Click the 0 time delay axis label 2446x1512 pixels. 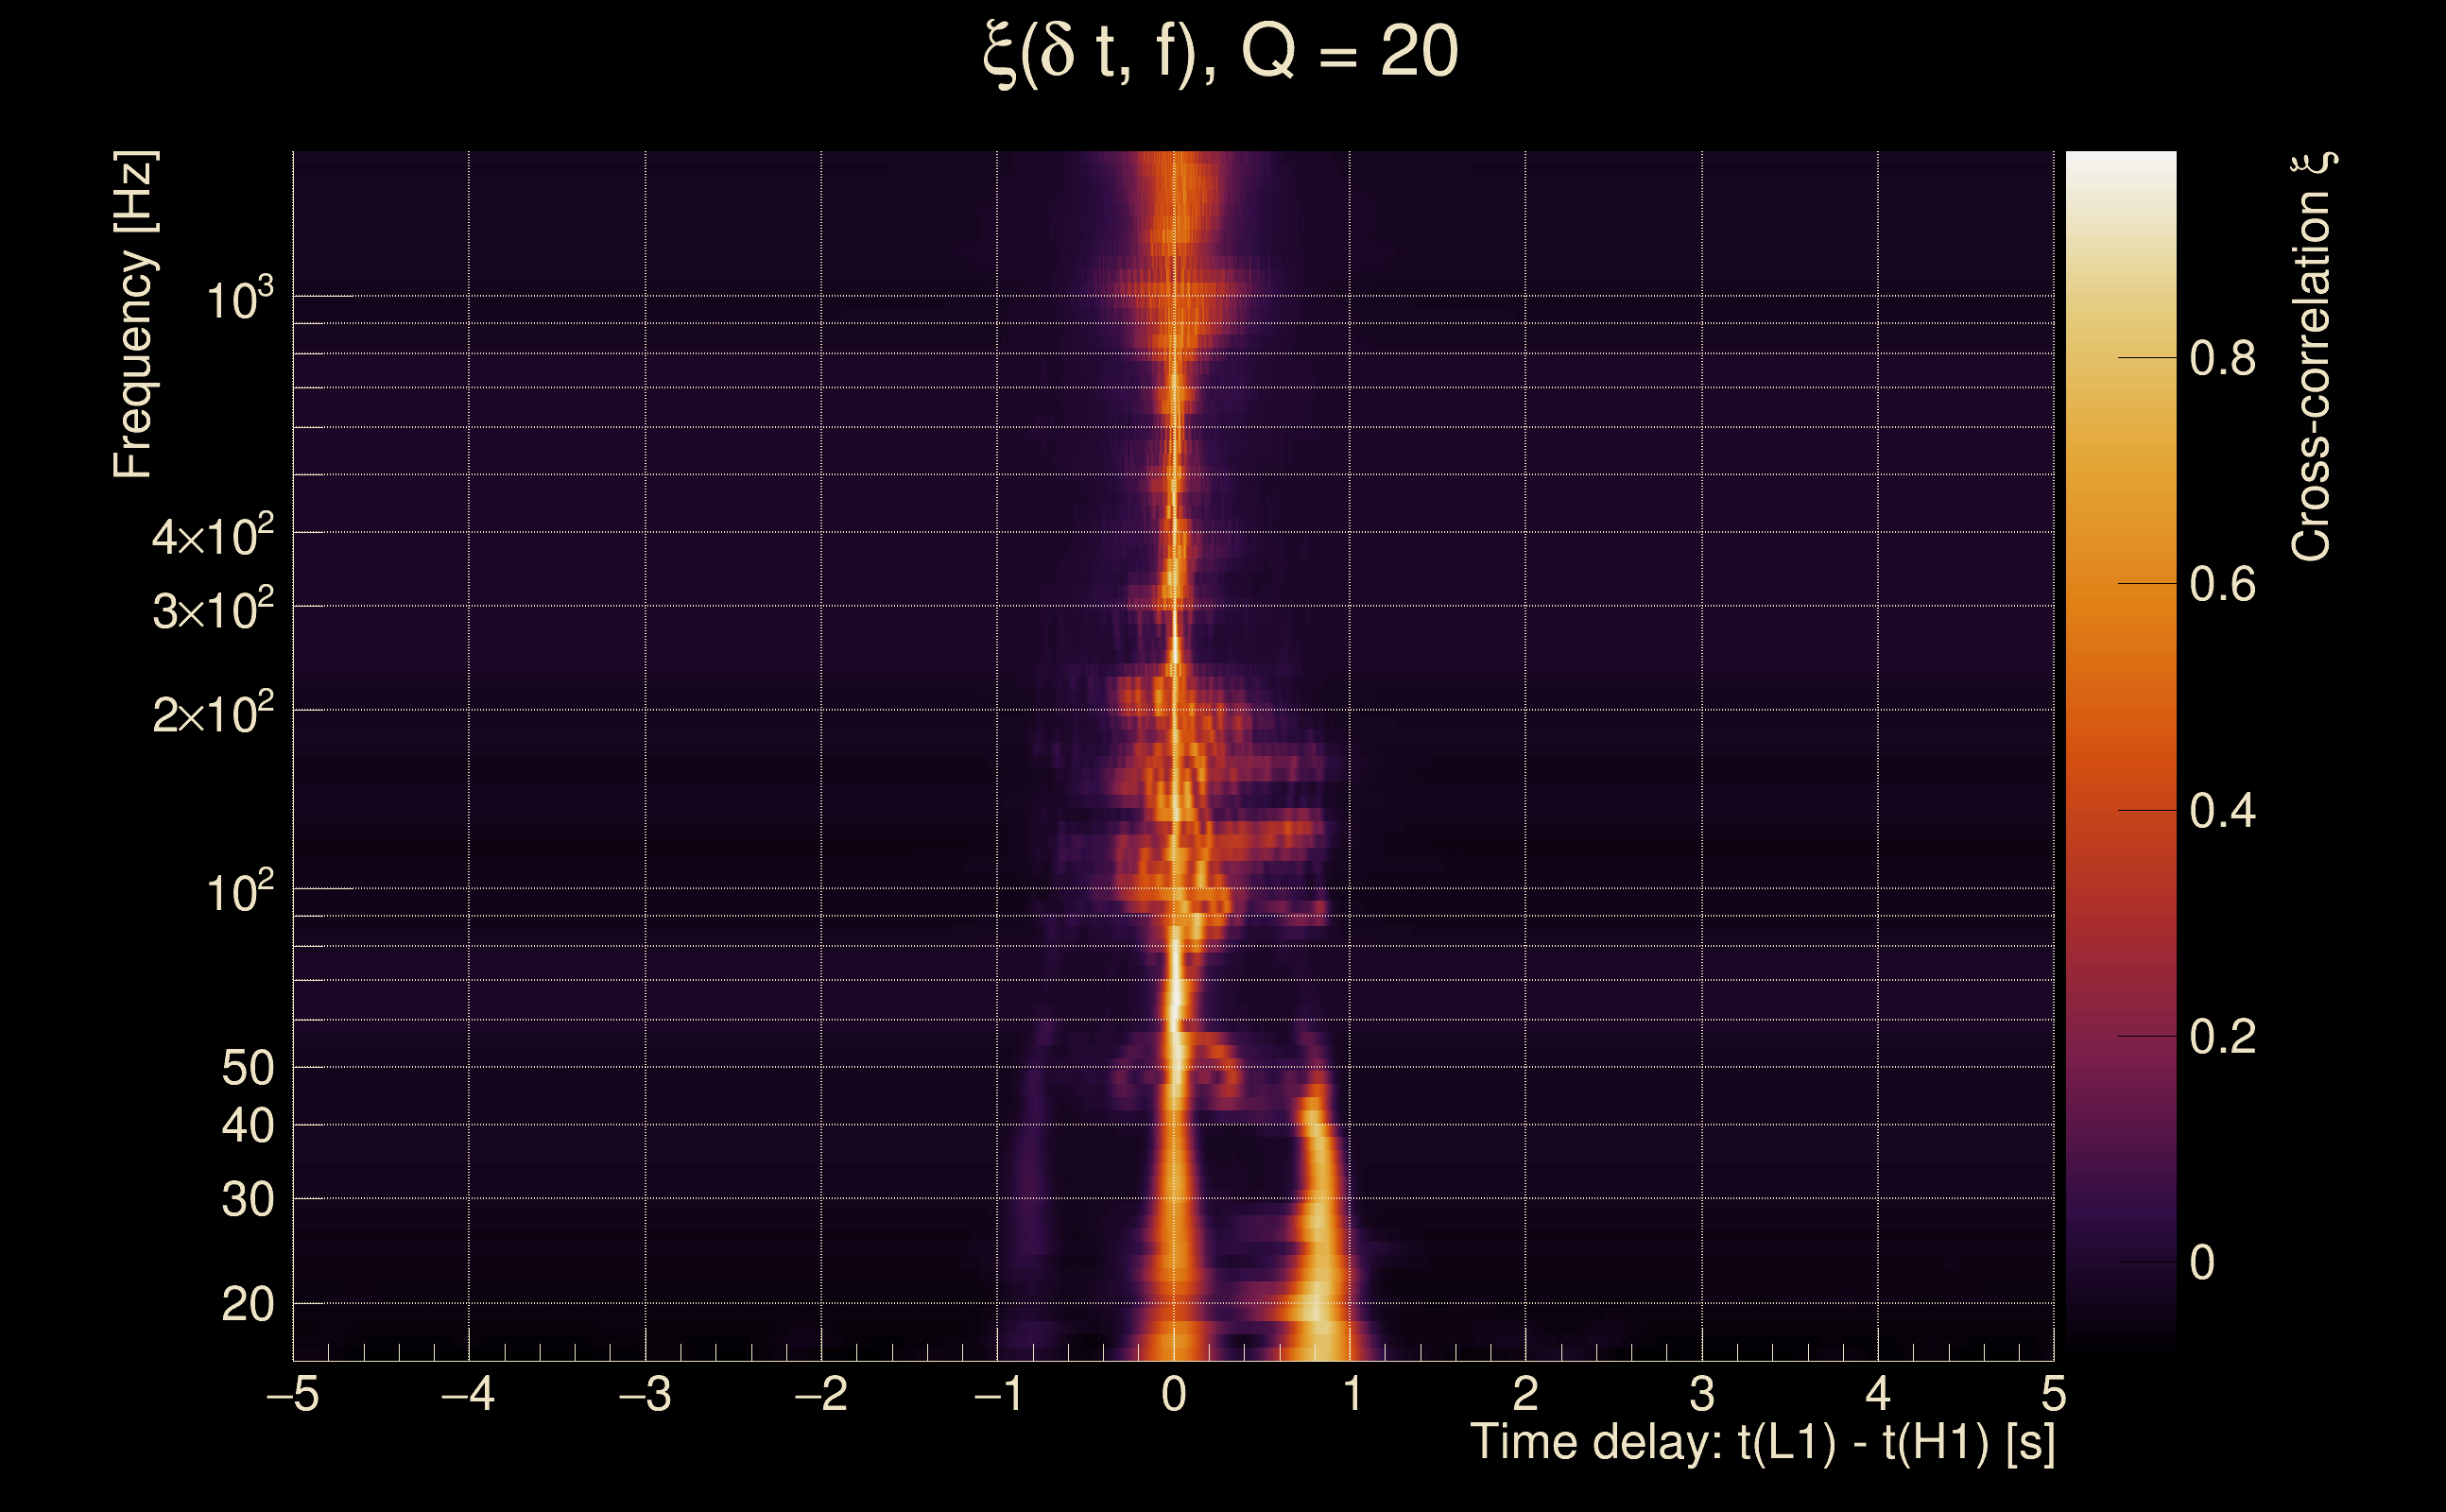(x=1174, y=1394)
